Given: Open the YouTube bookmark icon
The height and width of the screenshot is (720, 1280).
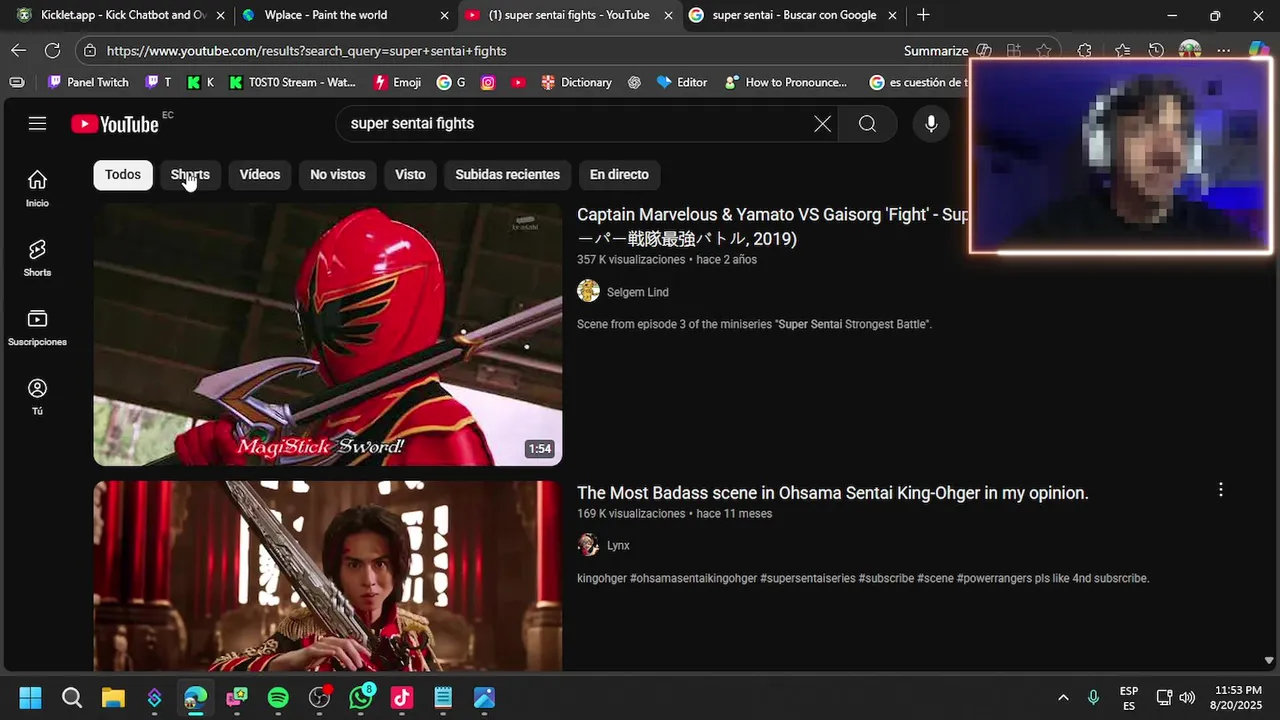Looking at the screenshot, I should (518, 82).
